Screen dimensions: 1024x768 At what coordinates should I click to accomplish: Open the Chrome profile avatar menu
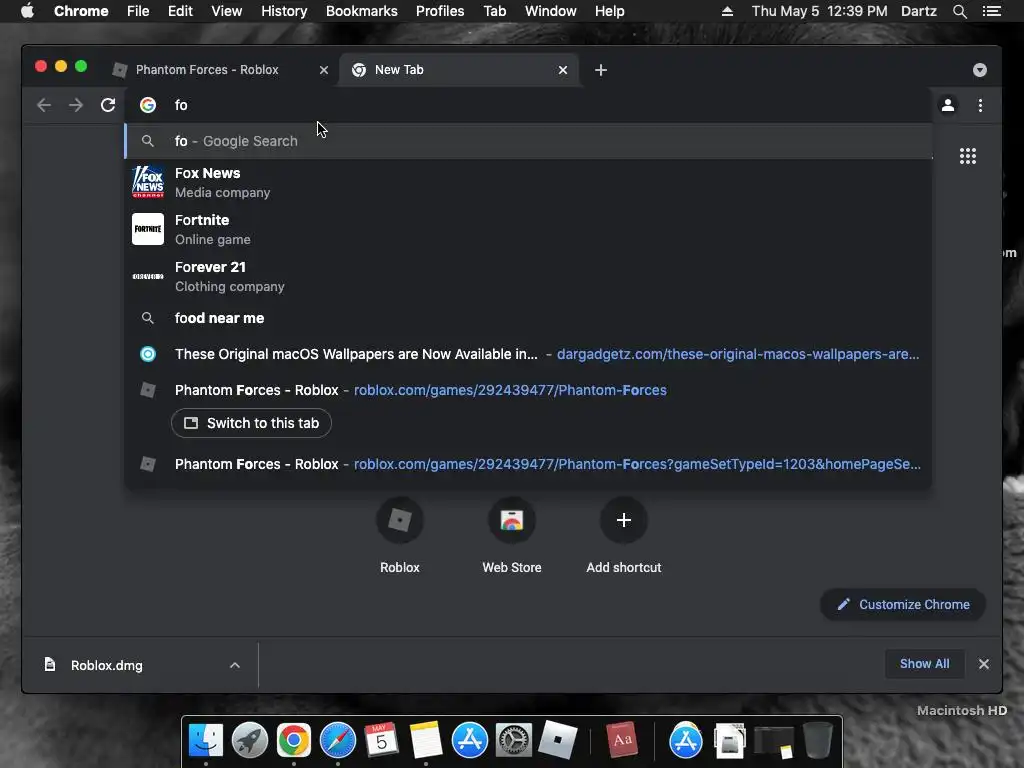[x=948, y=105]
